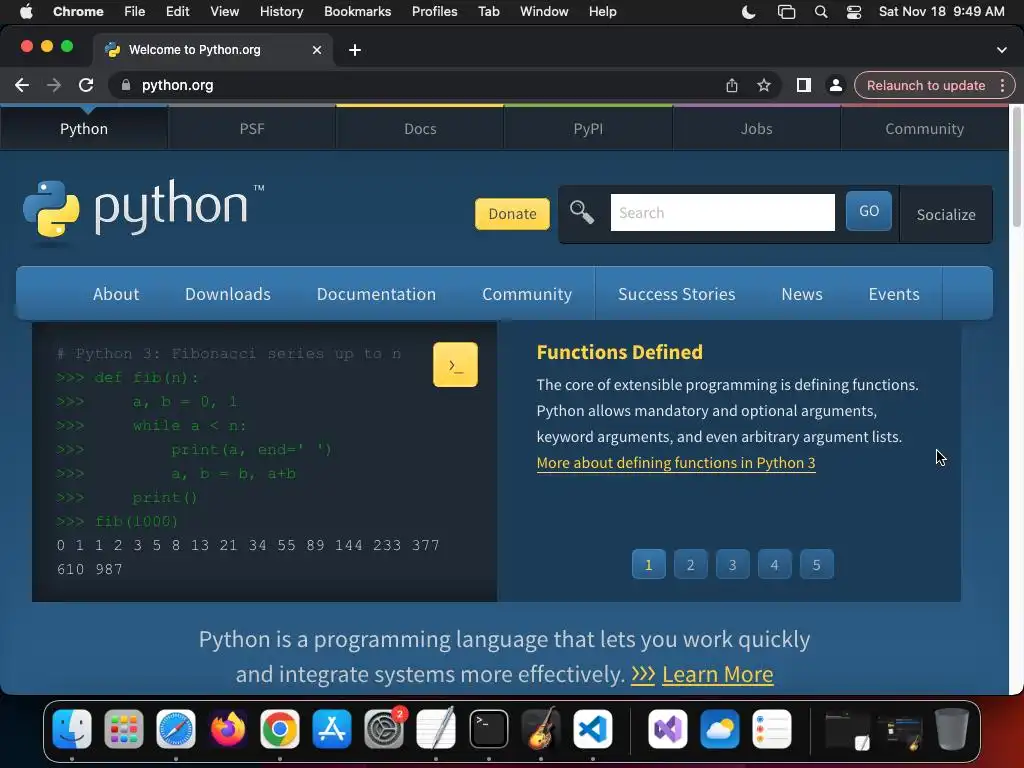Open Launchpad from the dock
The height and width of the screenshot is (768, 1024).
coord(123,729)
